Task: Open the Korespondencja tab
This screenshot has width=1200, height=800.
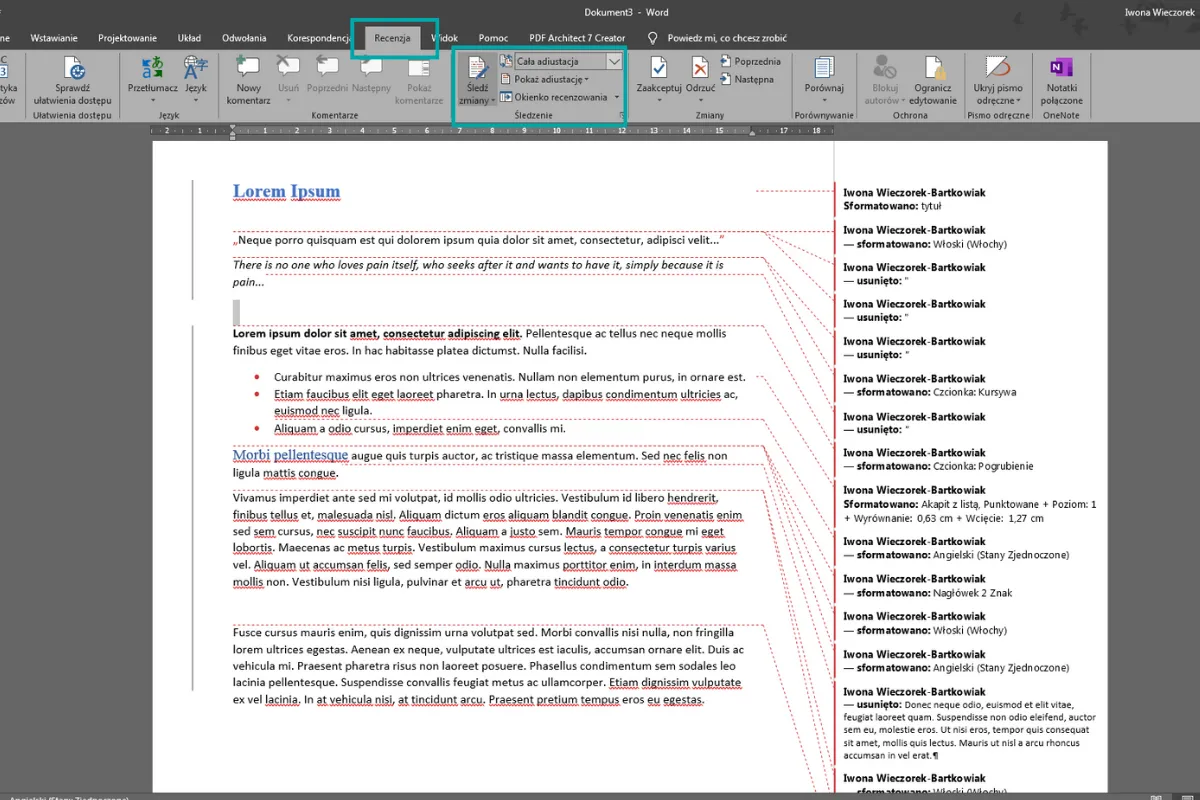Action: (318, 38)
